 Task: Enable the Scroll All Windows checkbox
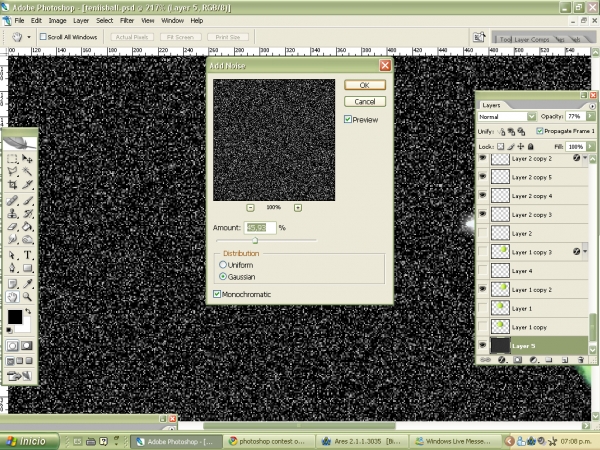pos(43,37)
